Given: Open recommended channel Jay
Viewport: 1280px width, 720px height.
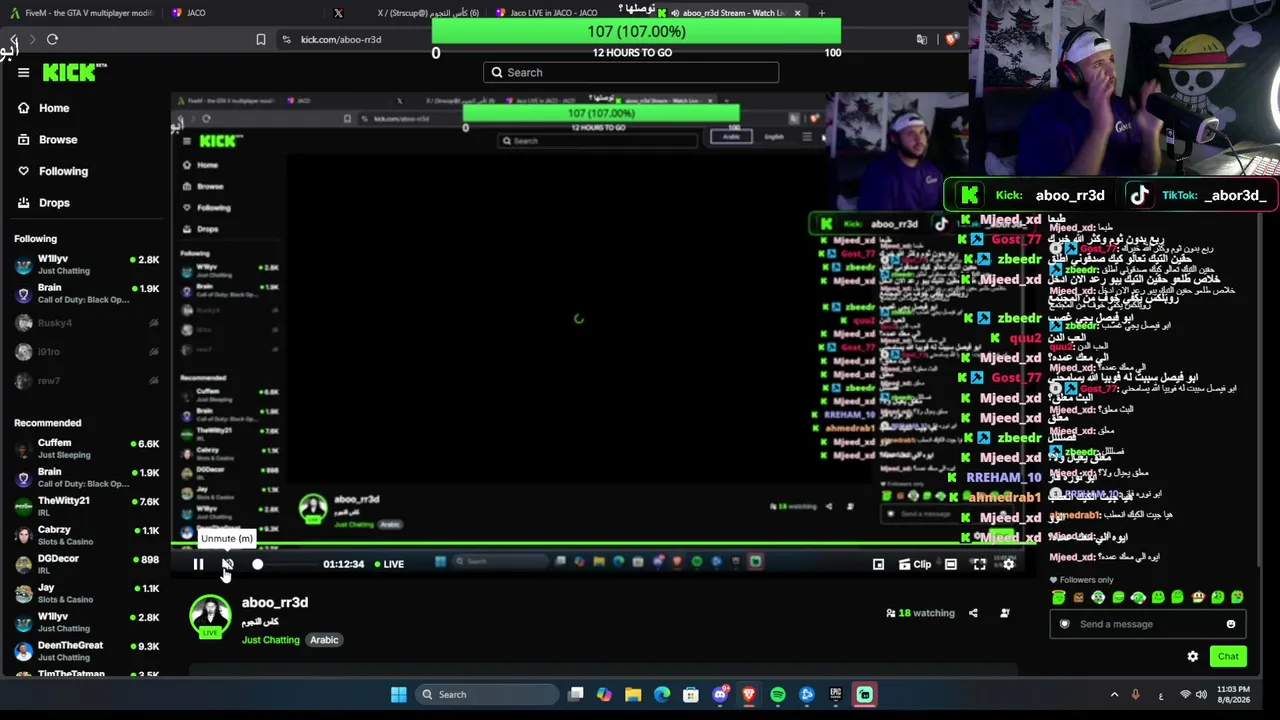Looking at the screenshot, I should tap(87, 593).
